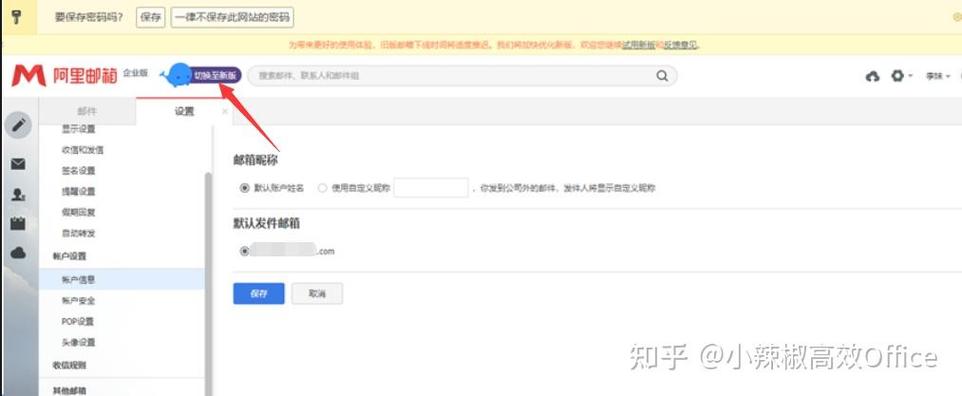
Task: Click the compose pencil icon
Action: (18, 125)
